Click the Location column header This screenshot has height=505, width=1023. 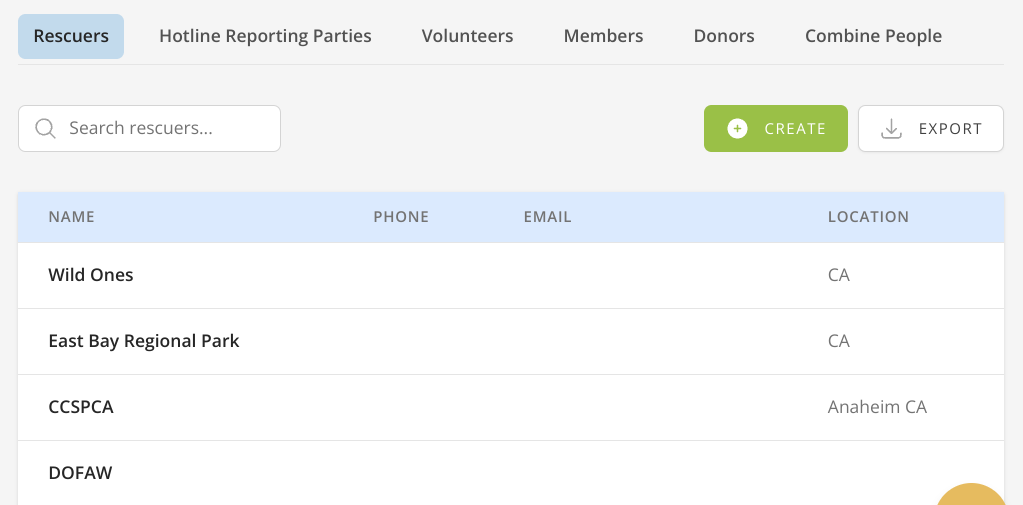pyautogui.click(x=868, y=217)
